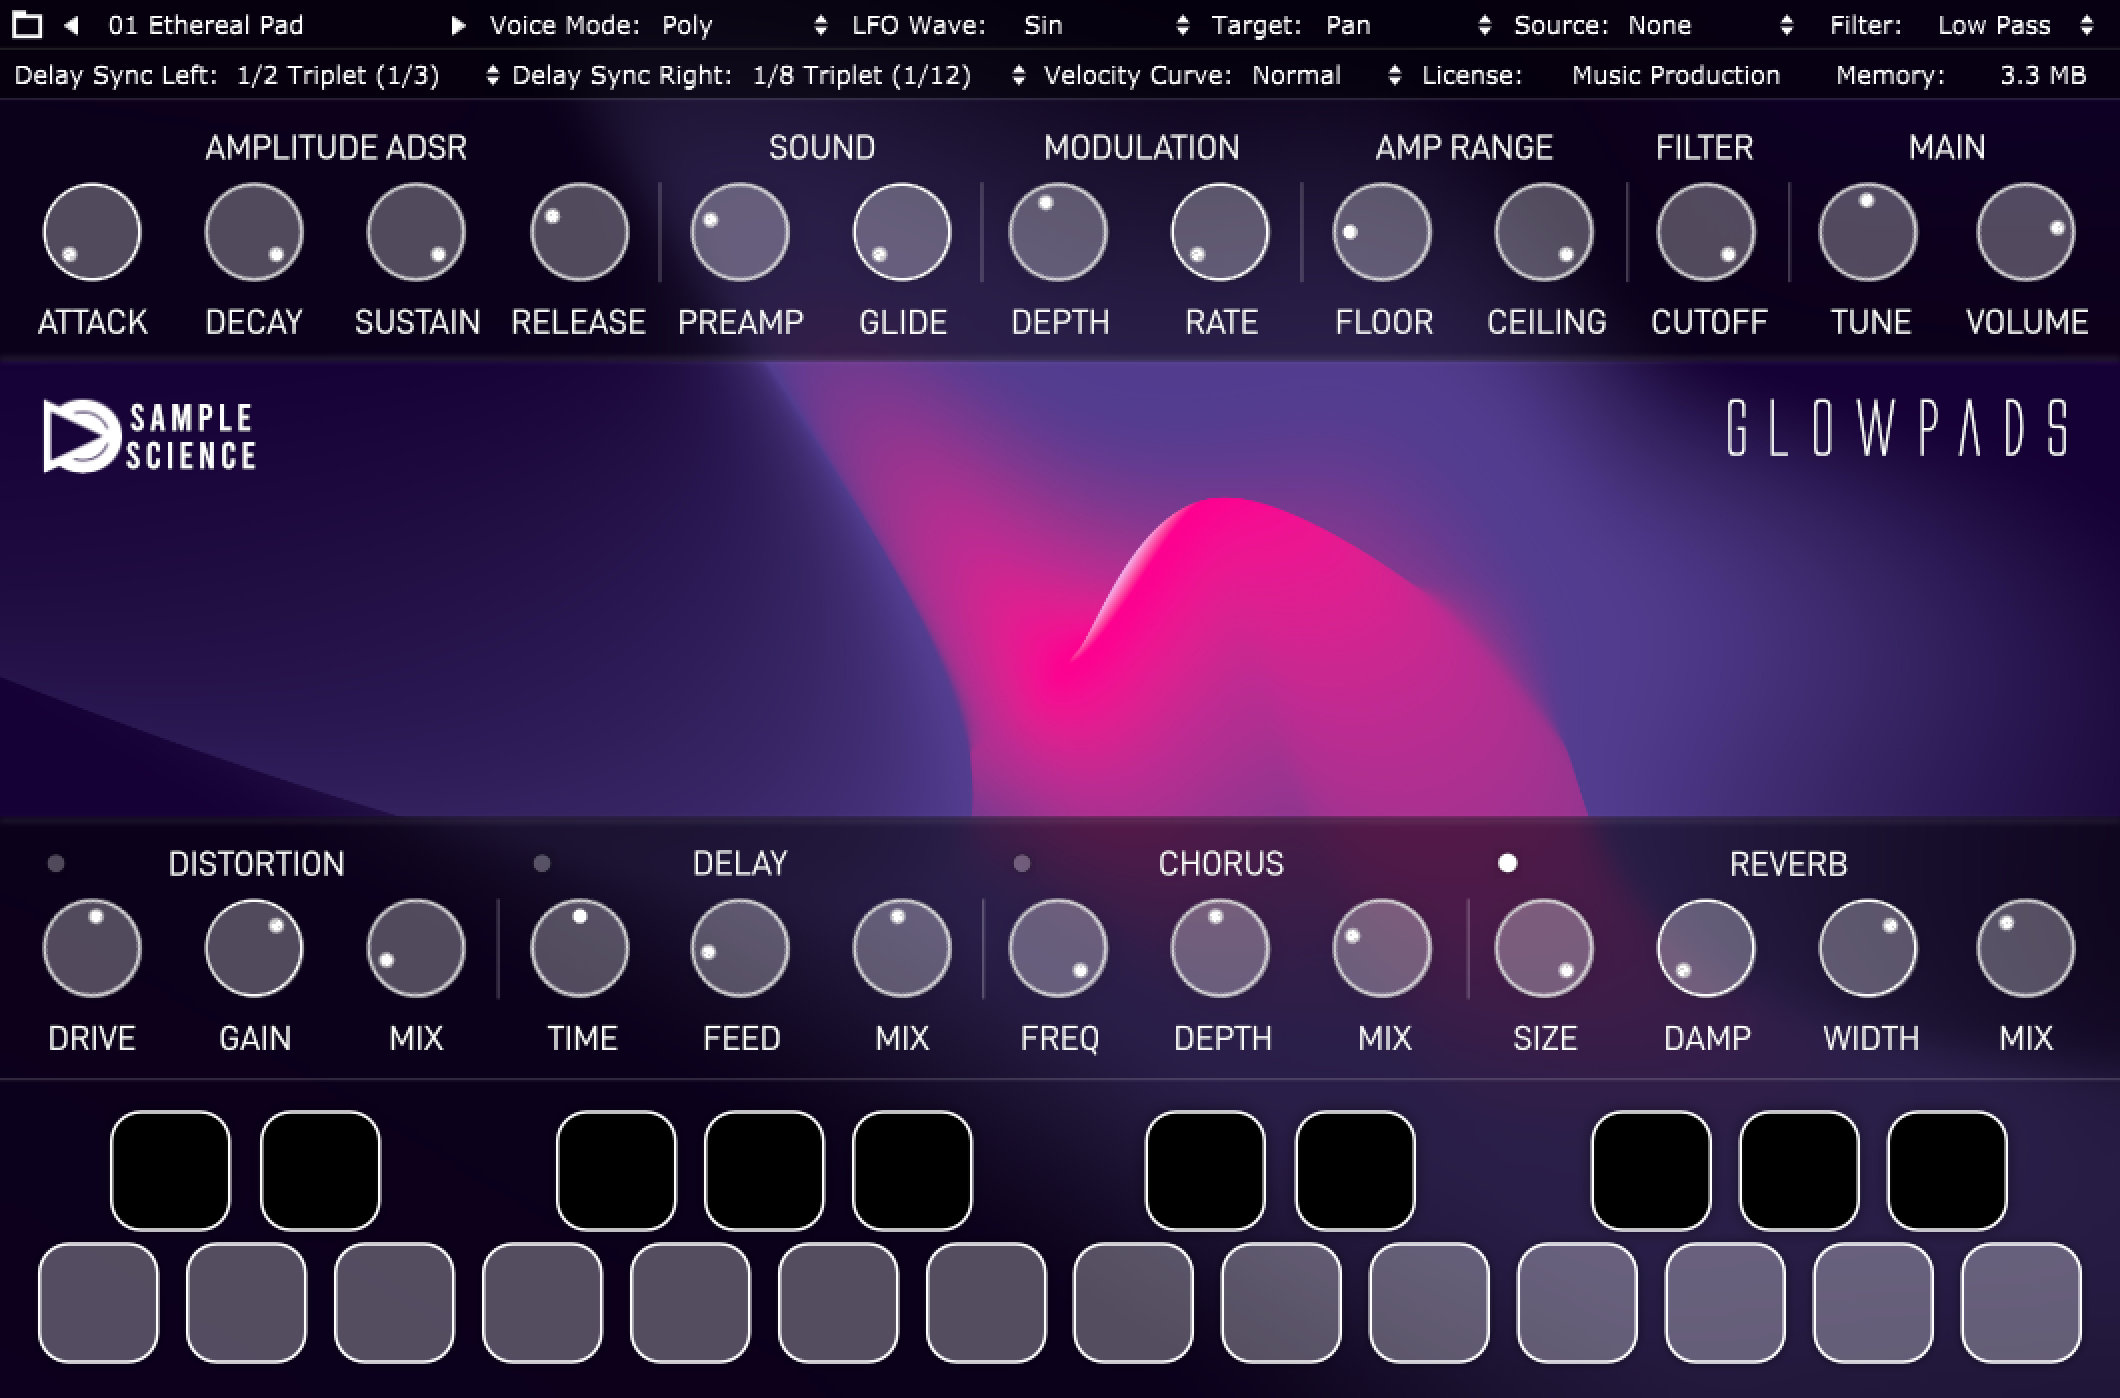Disable the Reverb effect toggle
This screenshot has width=2120, height=1398.
point(1508,863)
